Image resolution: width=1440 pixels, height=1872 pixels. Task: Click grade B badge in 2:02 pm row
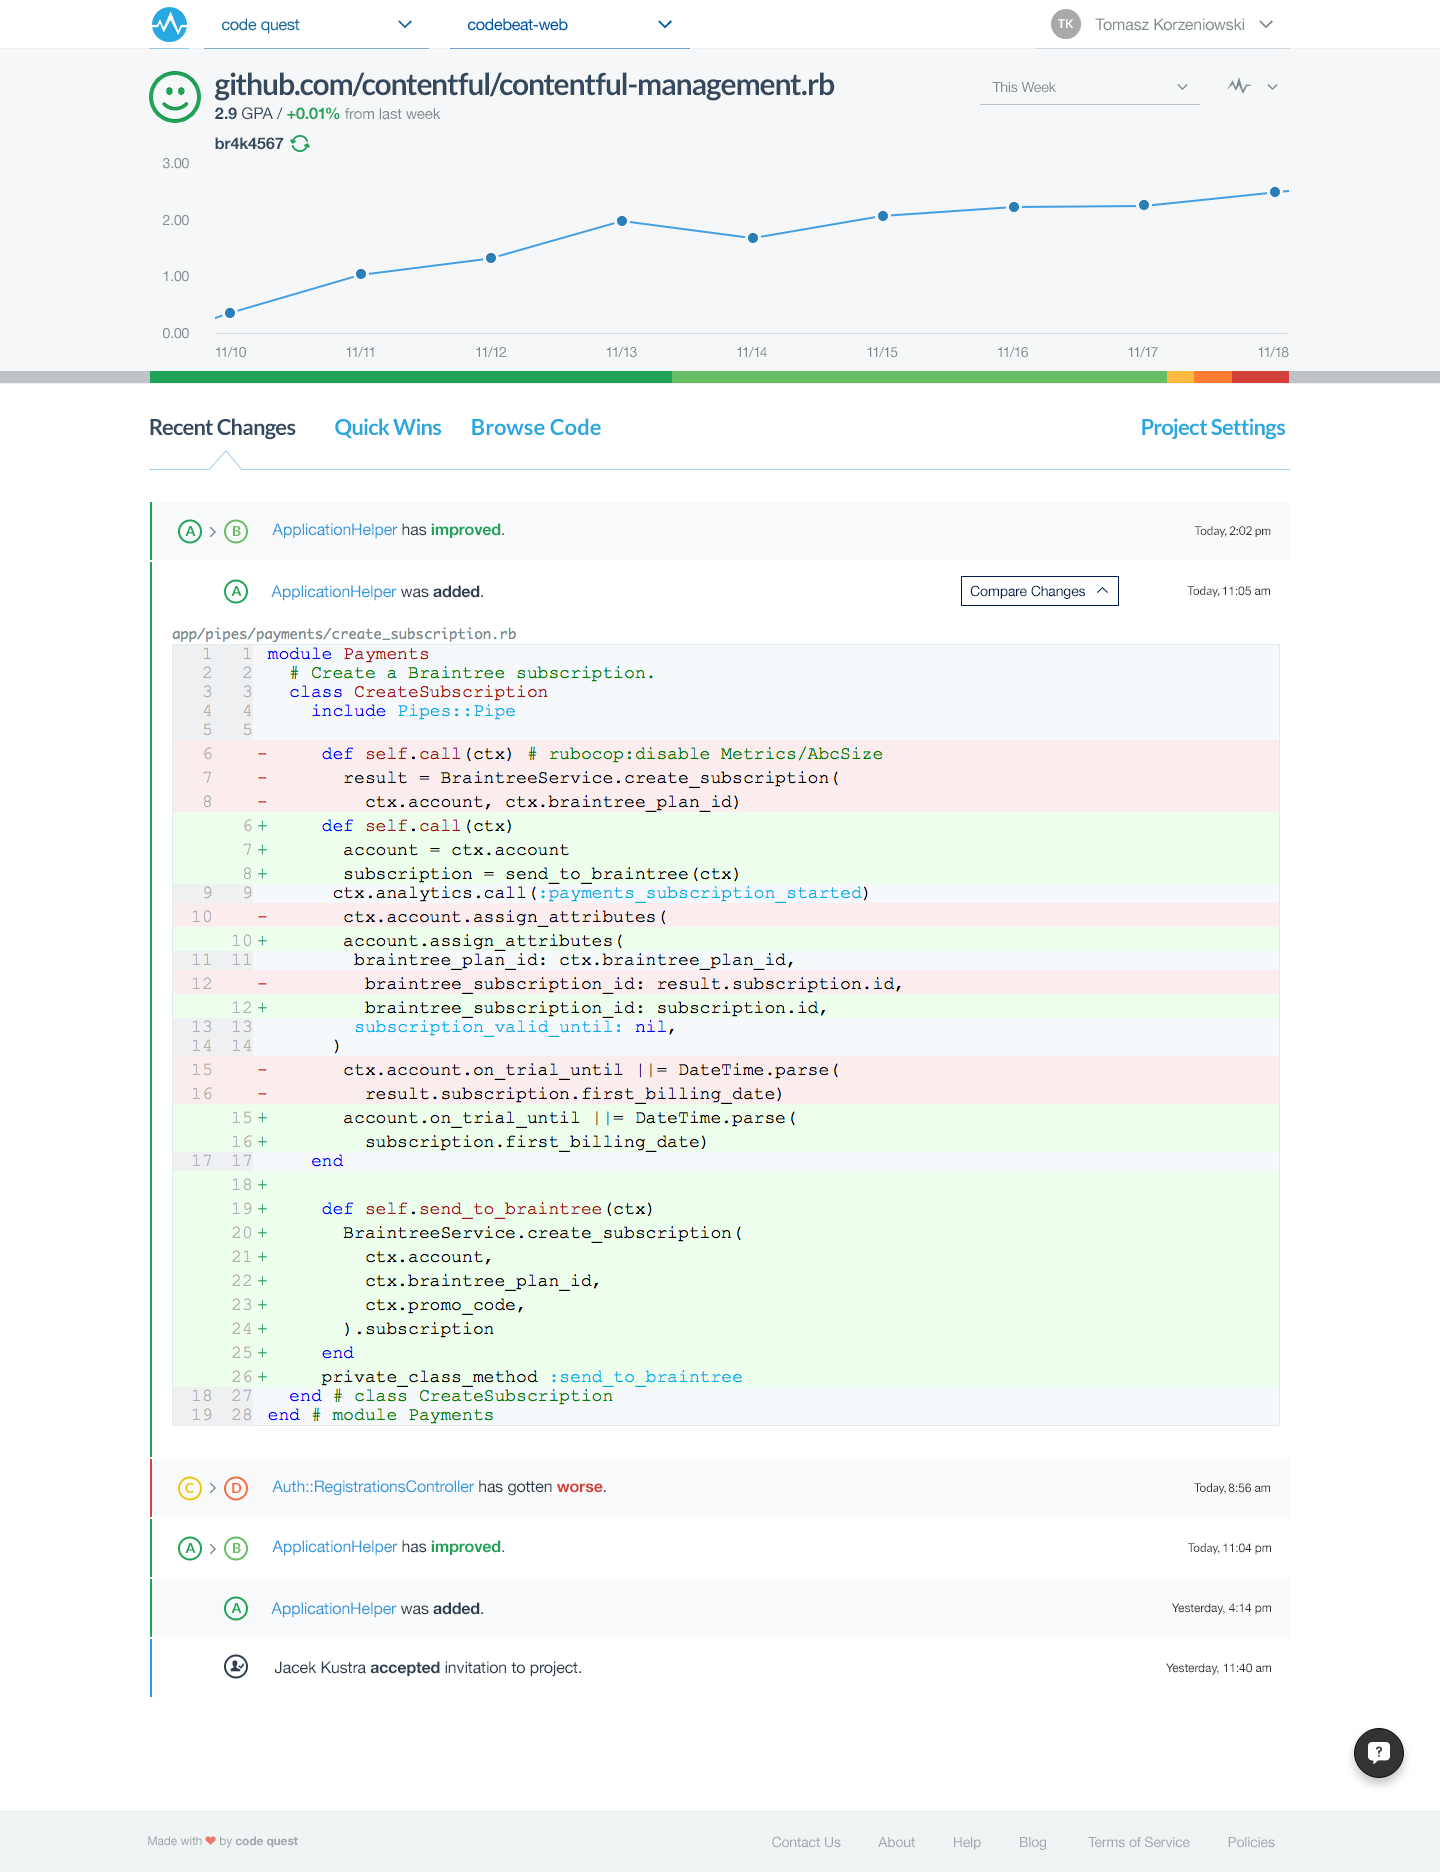point(236,531)
